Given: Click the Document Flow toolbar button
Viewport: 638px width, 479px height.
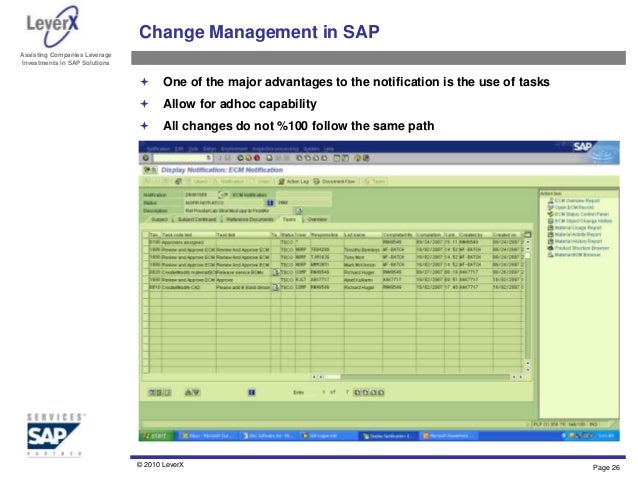Looking at the screenshot, I should click(x=334, y=181).
